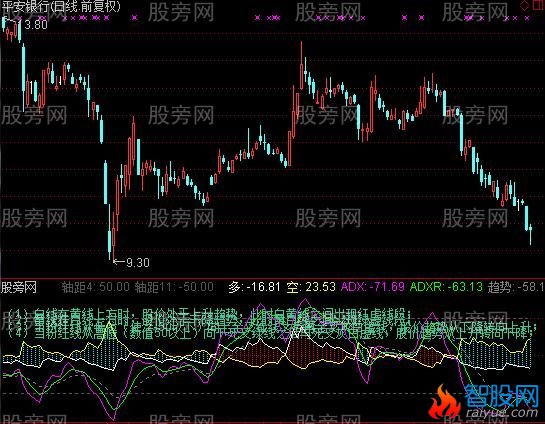Click the red diamond icon at chart corner

tap(524, 5)
